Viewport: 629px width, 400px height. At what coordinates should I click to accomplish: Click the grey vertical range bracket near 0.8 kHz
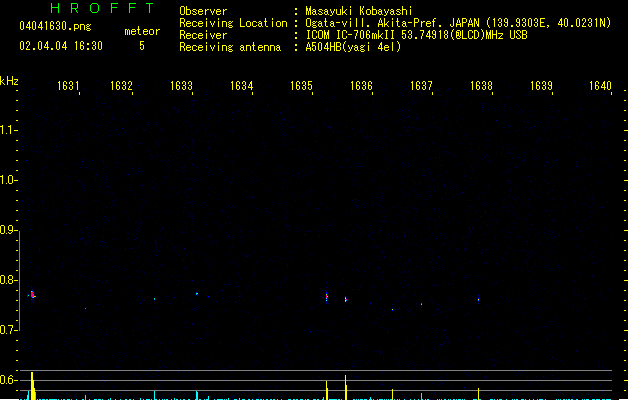click(x=19, y=281)
